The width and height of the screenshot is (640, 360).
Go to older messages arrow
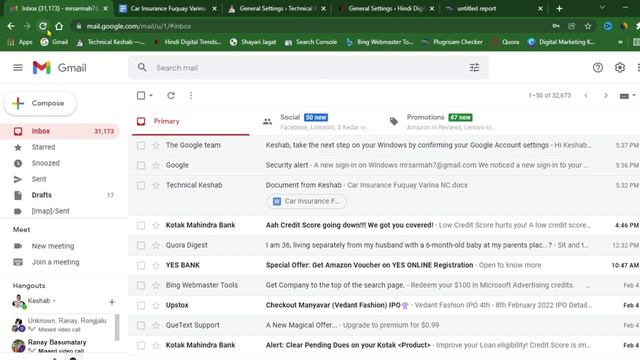(606, 96)
